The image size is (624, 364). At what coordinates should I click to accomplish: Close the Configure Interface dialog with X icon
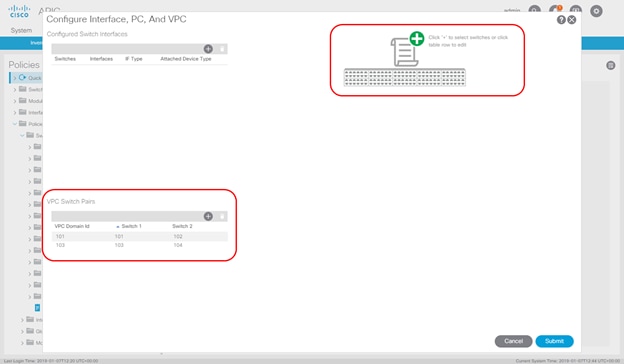[572, 20]
